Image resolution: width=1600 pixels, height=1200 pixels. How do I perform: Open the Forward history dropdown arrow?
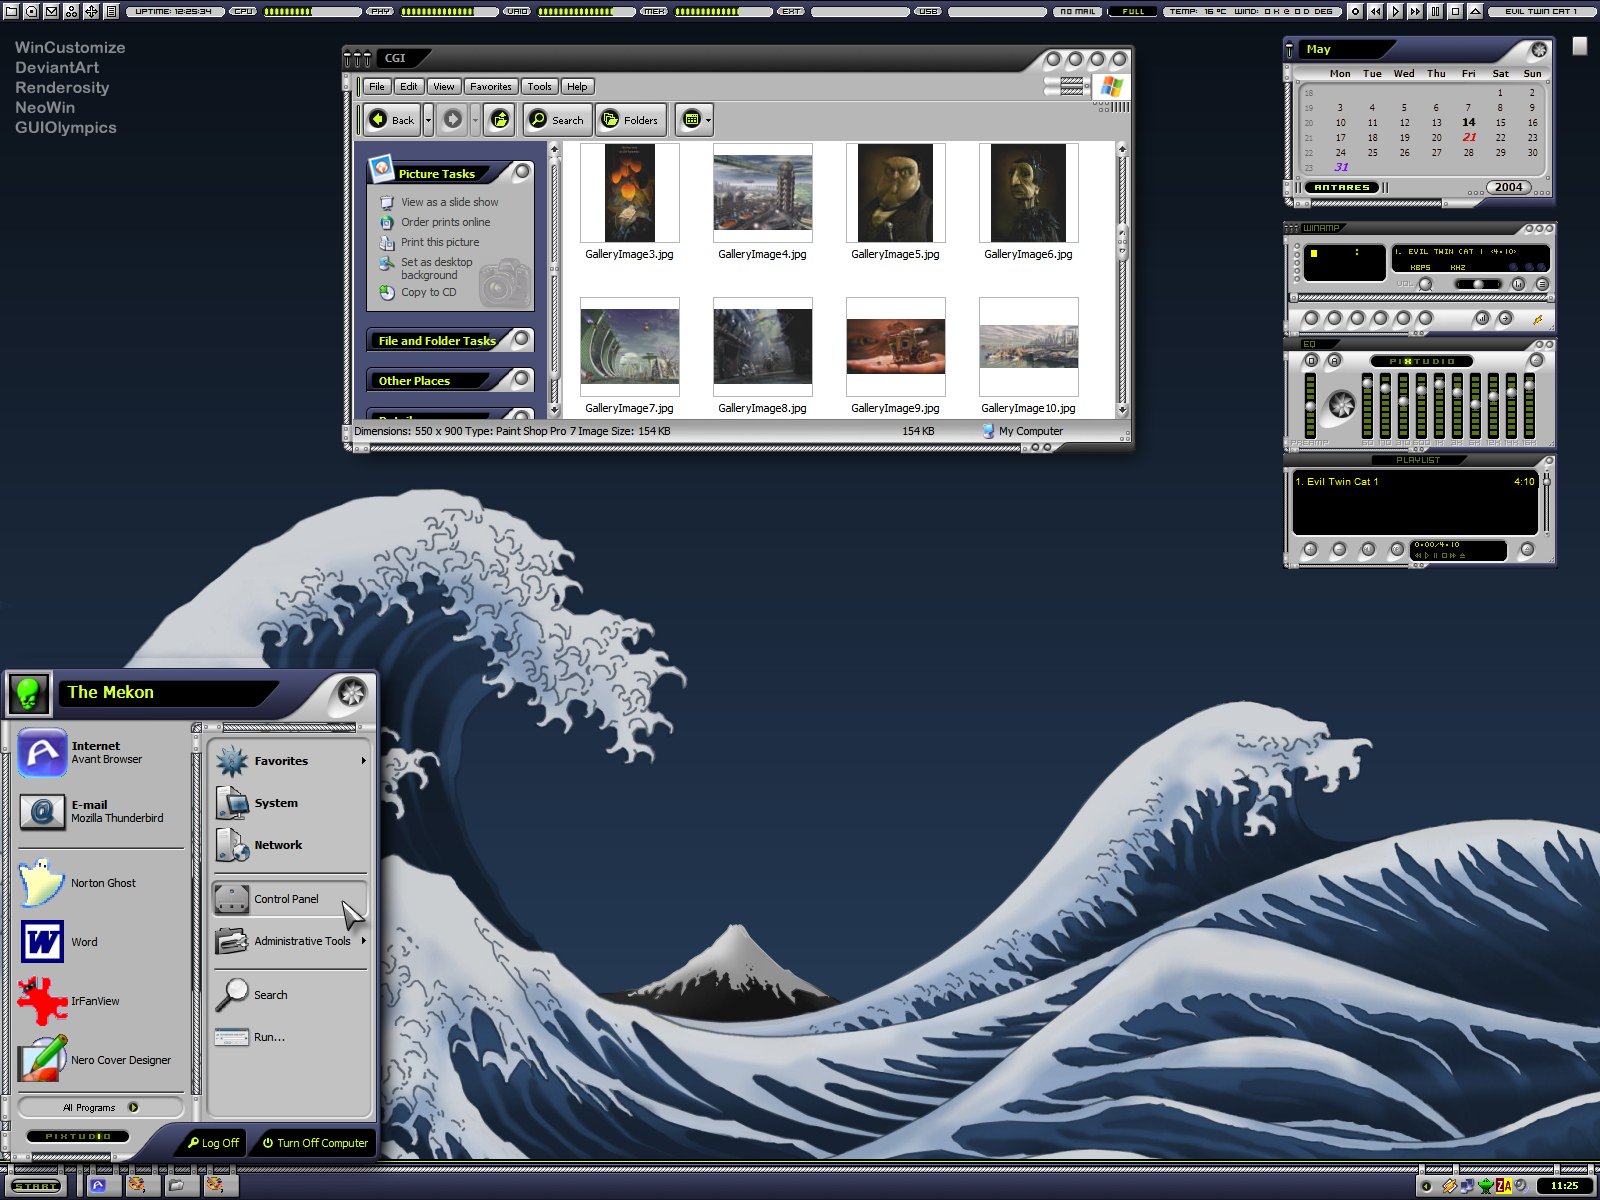point(475,120)
